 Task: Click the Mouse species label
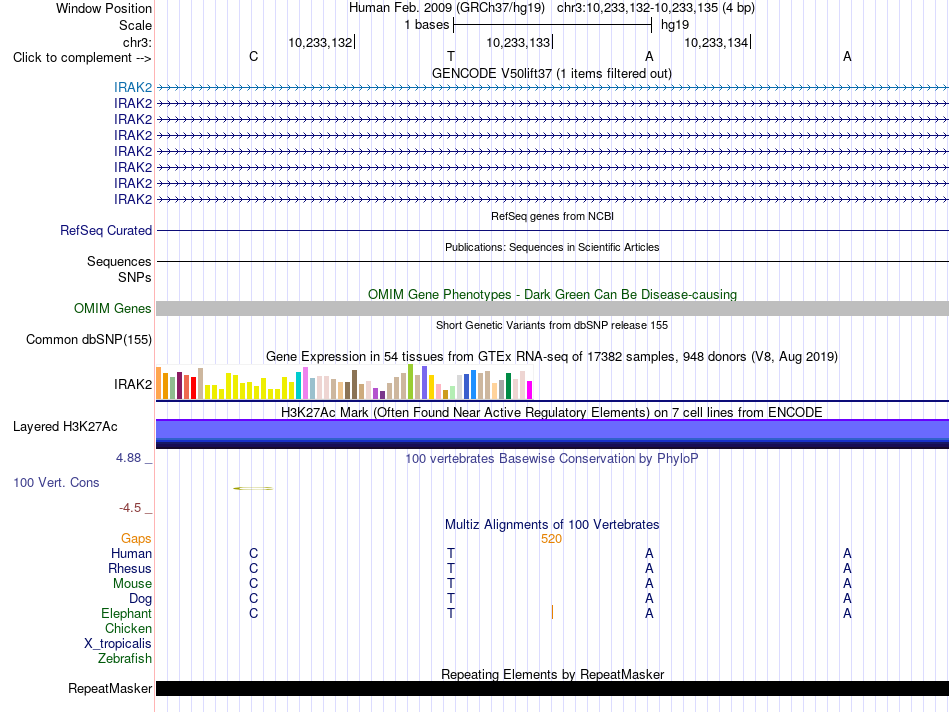132,584
